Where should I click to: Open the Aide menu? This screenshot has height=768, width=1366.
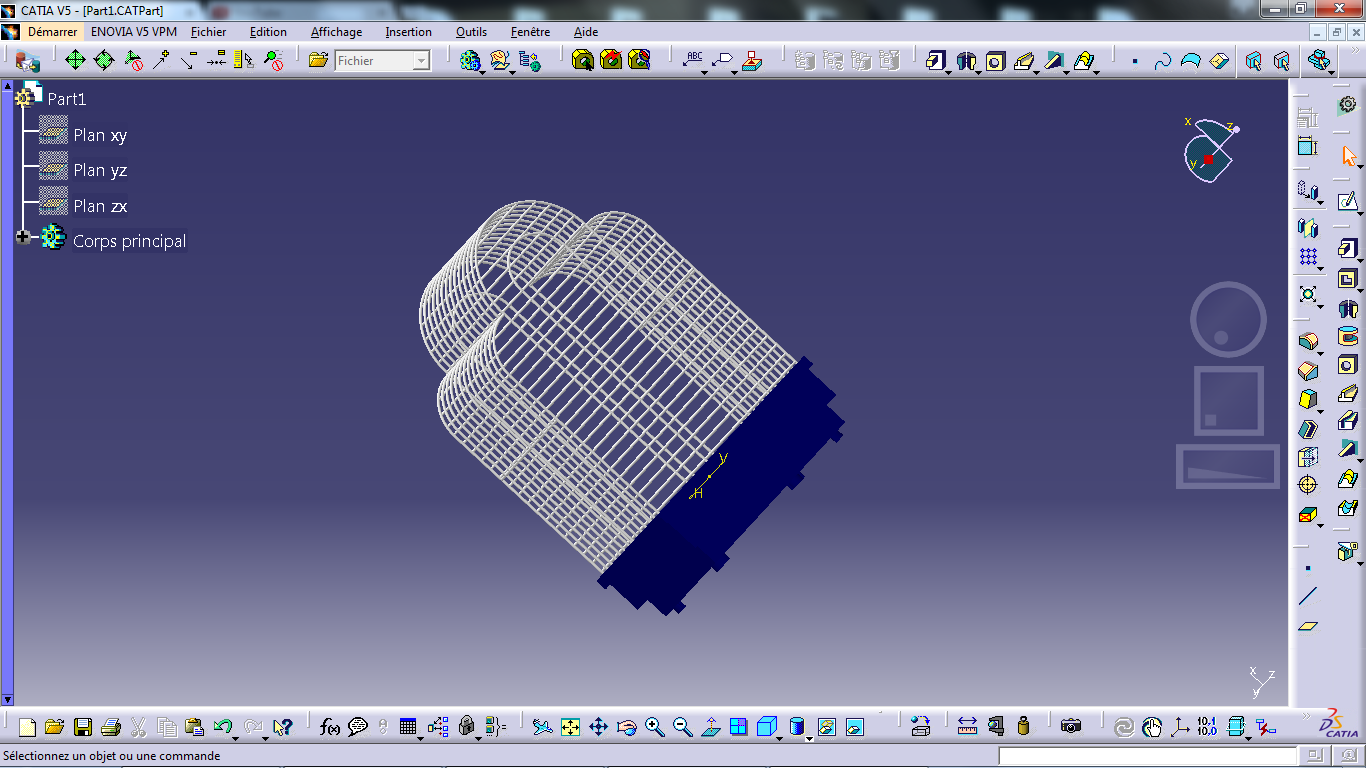586,32
